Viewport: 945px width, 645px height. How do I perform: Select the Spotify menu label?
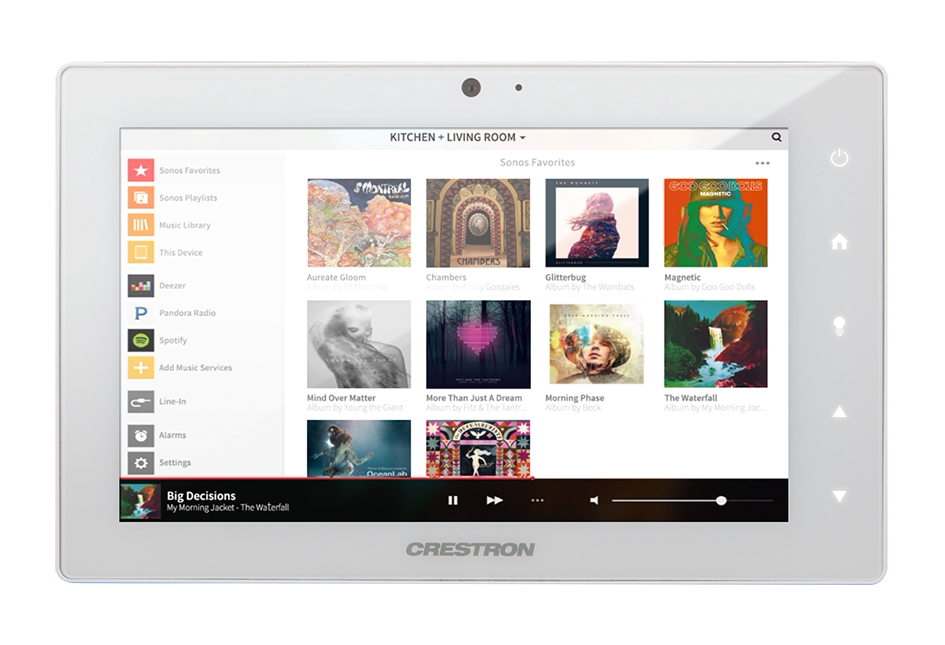pos(173,341)
